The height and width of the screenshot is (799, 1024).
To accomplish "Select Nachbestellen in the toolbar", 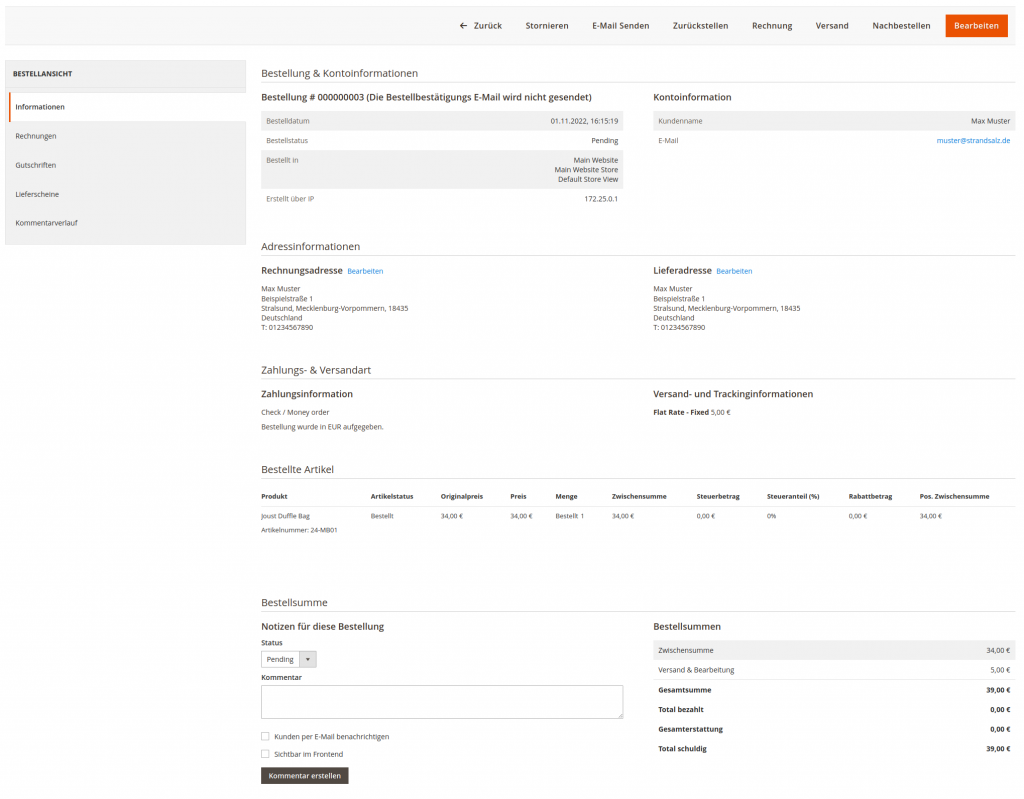I will pos(901,26).
